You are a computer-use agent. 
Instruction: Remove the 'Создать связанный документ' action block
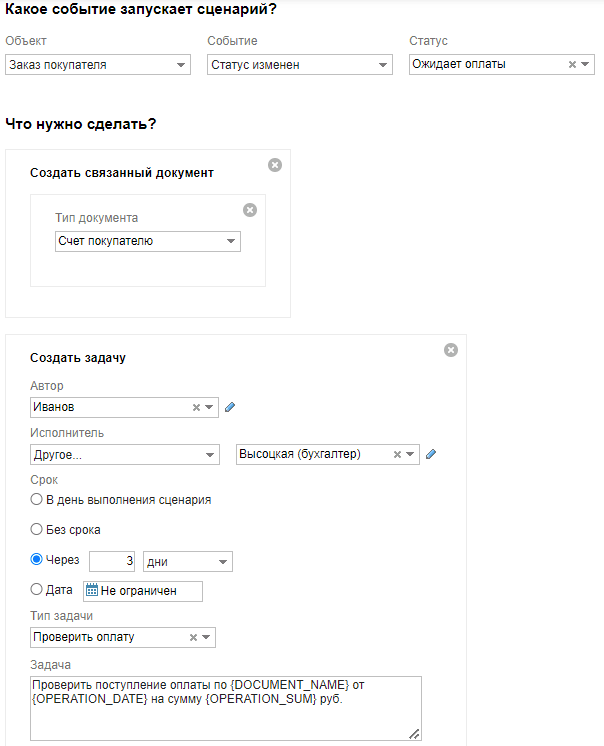[x=275, y=165]
